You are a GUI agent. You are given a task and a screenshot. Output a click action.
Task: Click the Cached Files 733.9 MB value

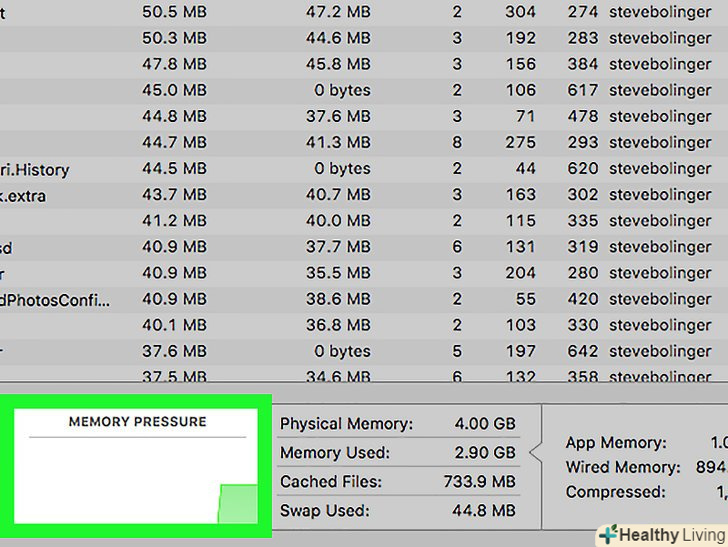pos(479,482)
